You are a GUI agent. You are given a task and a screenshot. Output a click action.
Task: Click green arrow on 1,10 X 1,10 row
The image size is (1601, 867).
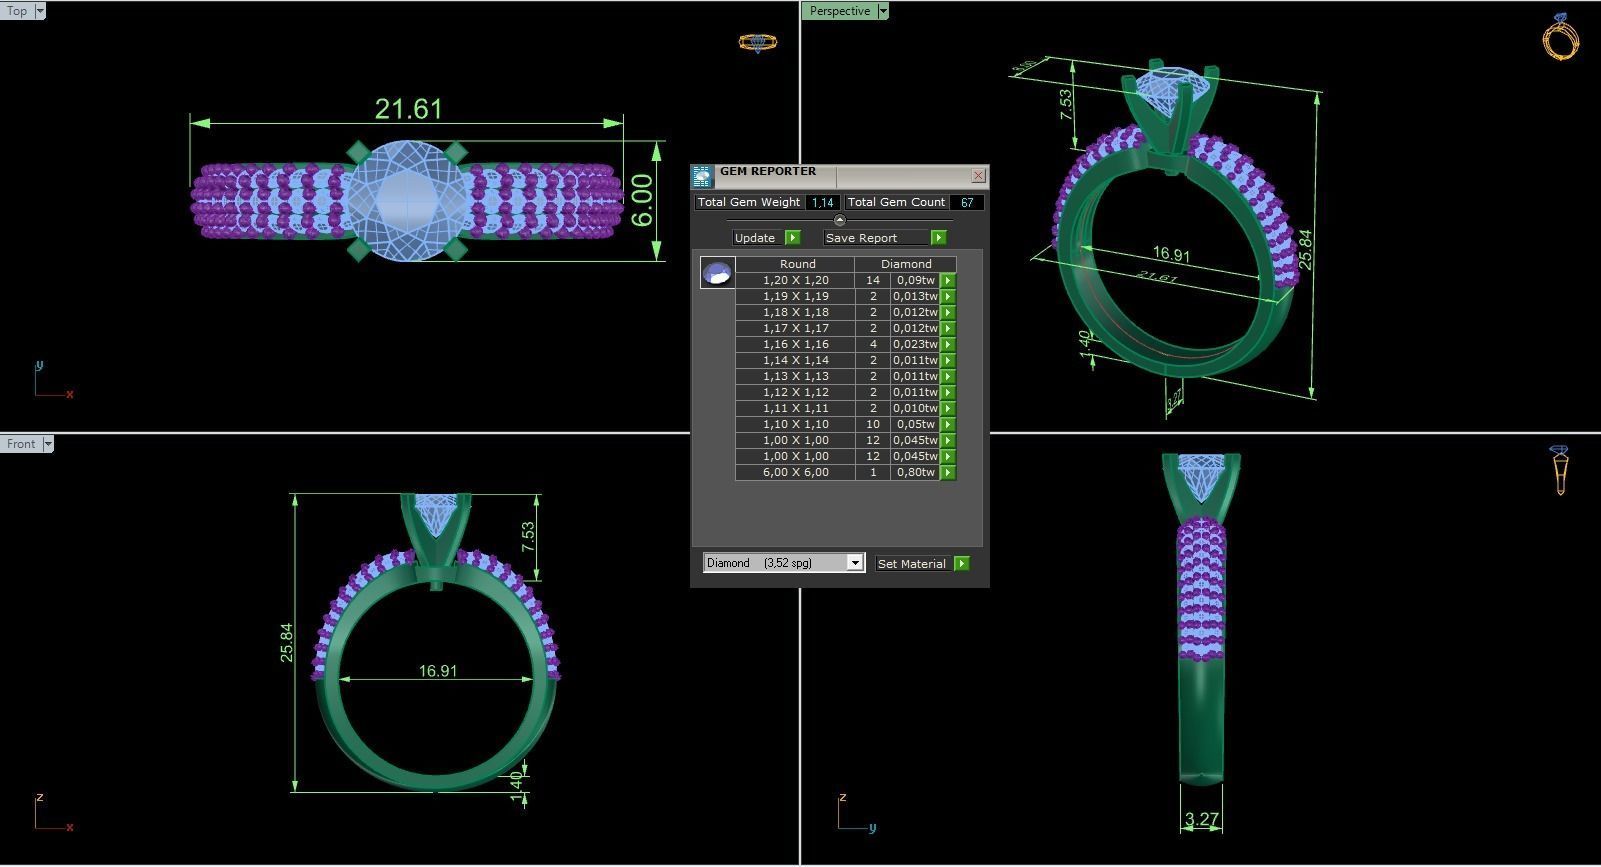(x=948, y=425)
